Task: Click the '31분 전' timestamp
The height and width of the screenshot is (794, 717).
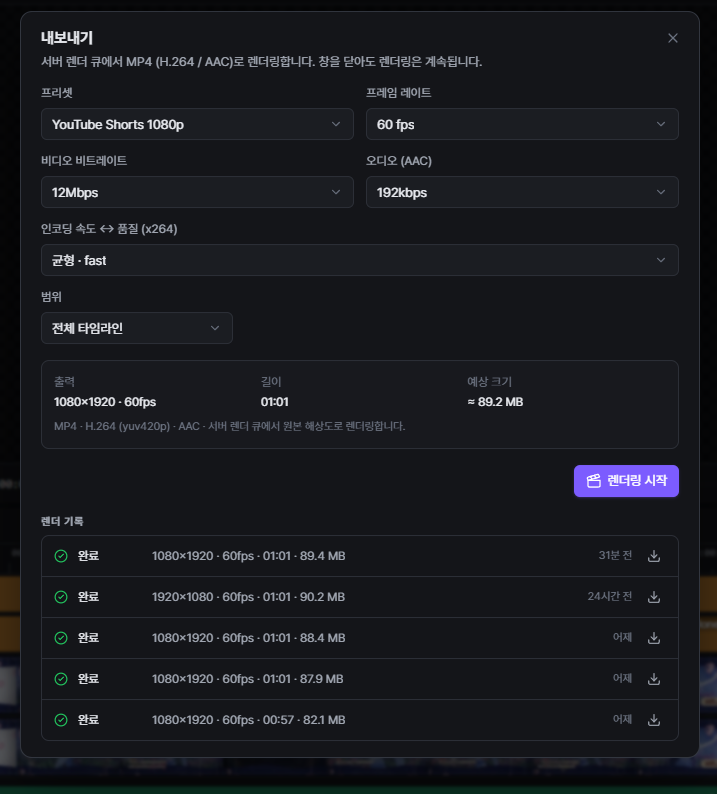Action: coord(615,555)
